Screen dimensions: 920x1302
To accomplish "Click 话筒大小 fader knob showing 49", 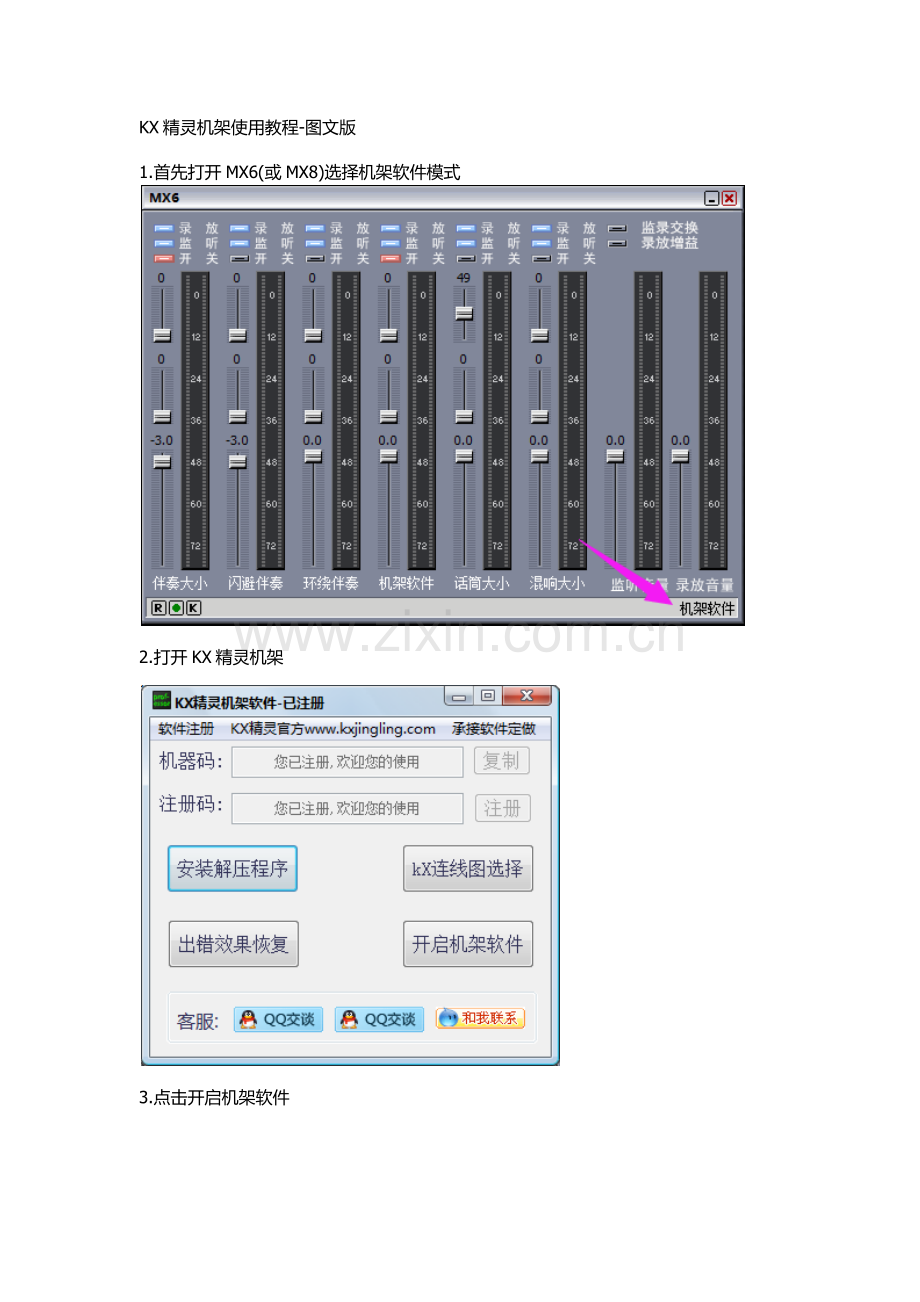I will (x=464, y=313).
